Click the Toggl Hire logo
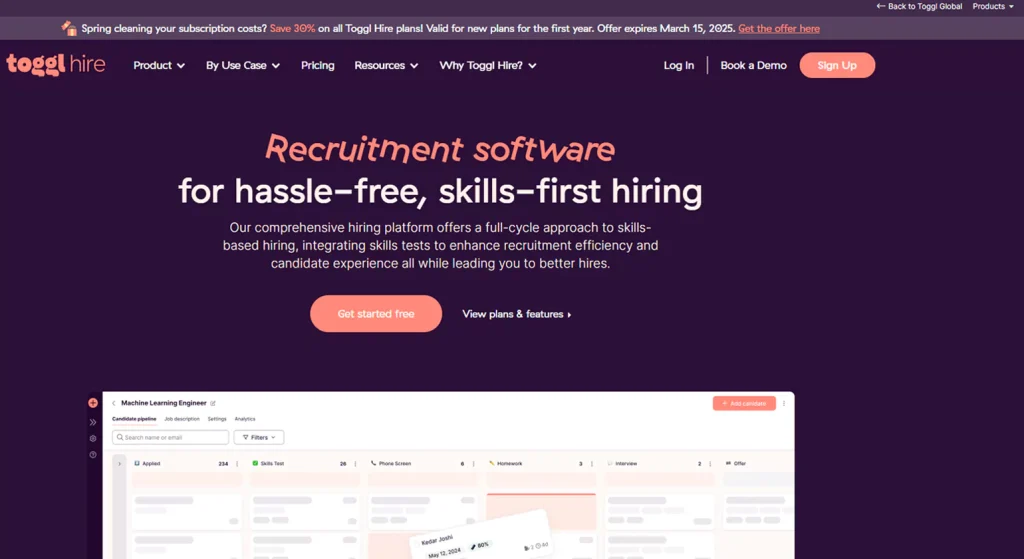This screenshot has height=559, width=1024. coord(55,65)
